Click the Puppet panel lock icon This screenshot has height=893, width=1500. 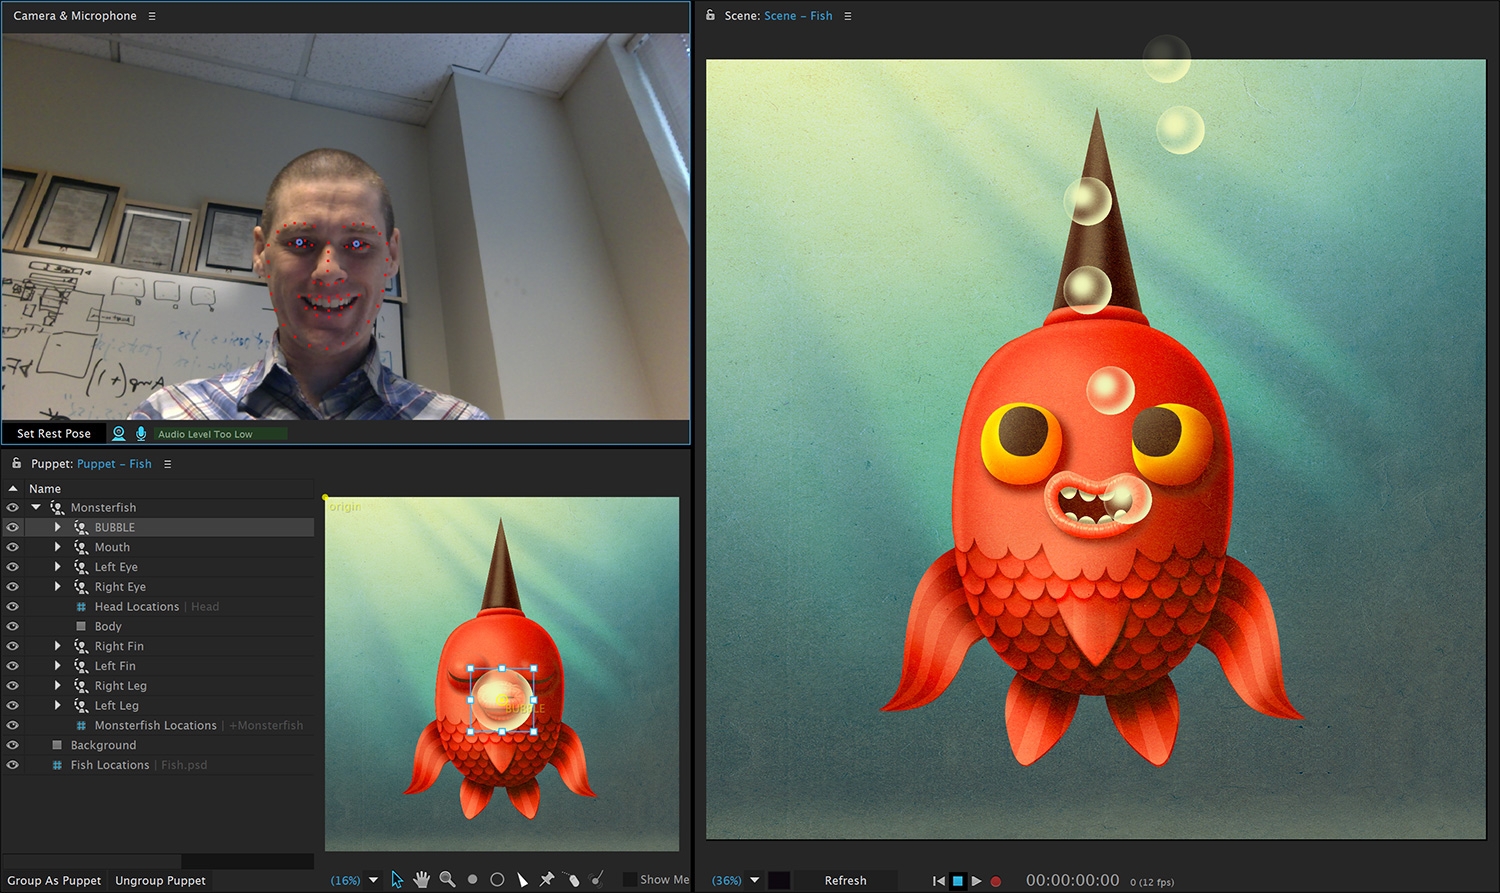16,464
